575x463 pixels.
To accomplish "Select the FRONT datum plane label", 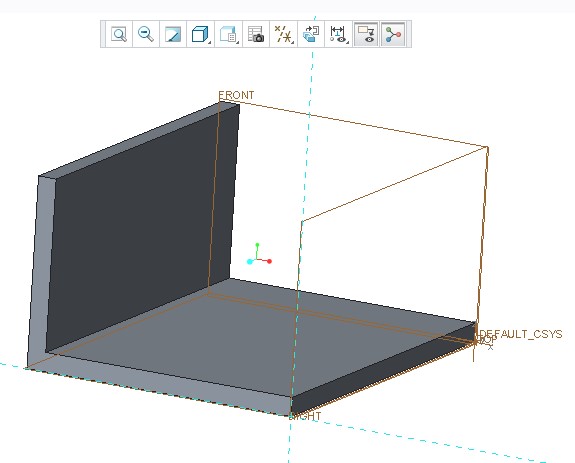I will point(236,95).
